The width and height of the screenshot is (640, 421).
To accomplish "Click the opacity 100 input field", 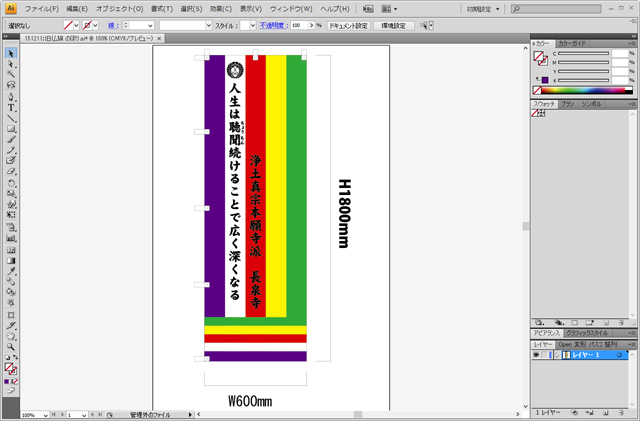I will pyautogui.click(x=300, y=25).
